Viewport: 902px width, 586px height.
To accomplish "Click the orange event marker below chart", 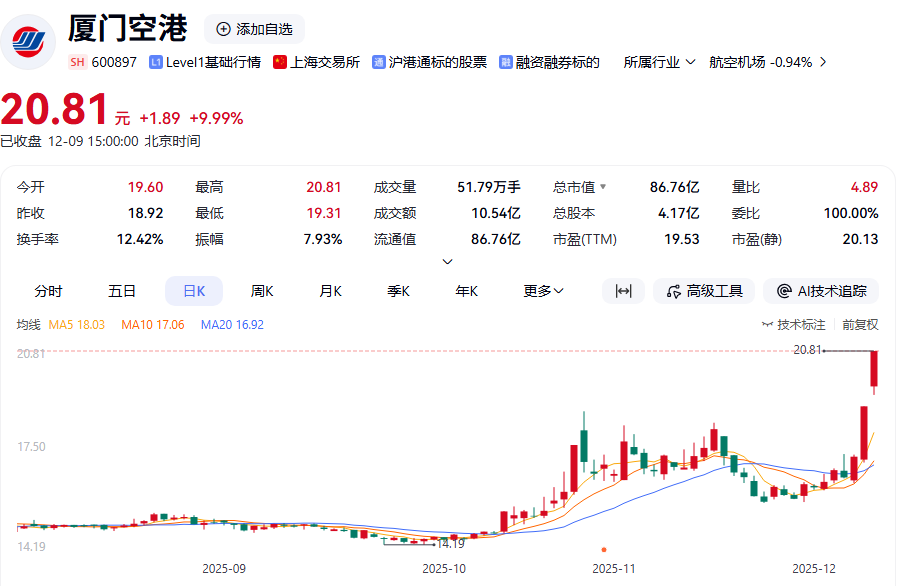I will [x=604, y=549].
